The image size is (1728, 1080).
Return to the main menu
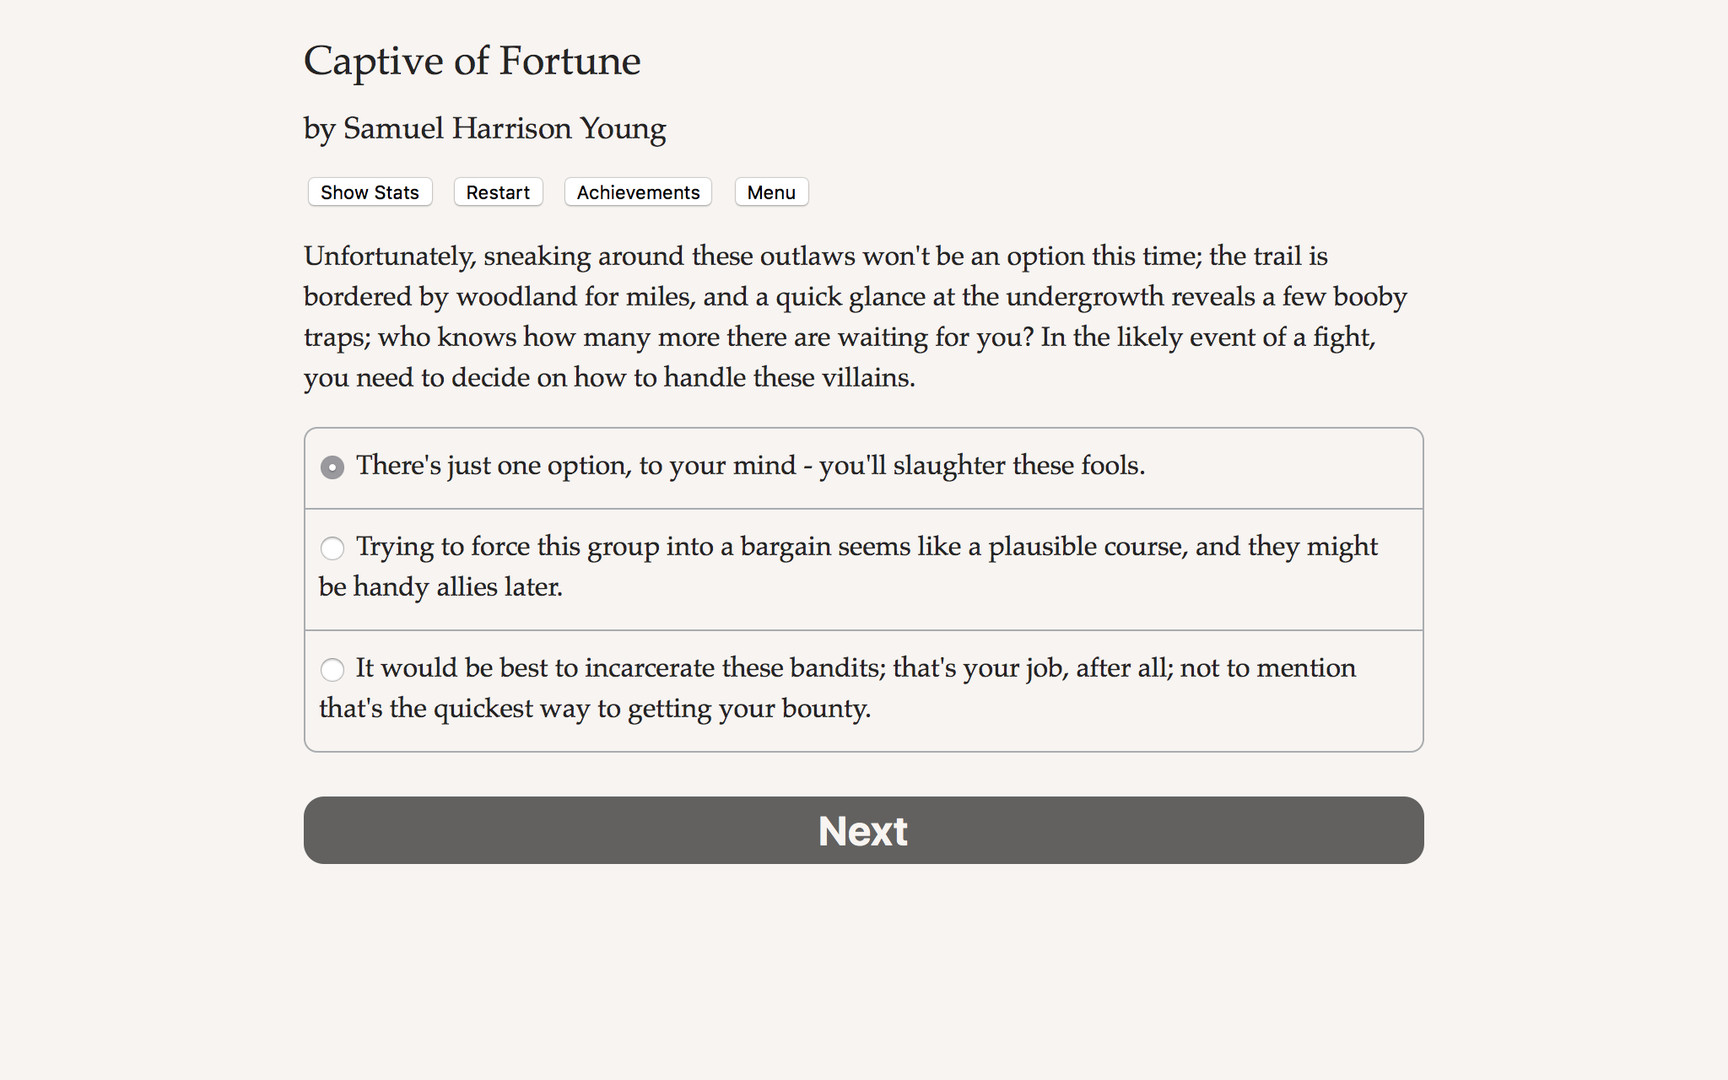[771, 192]
